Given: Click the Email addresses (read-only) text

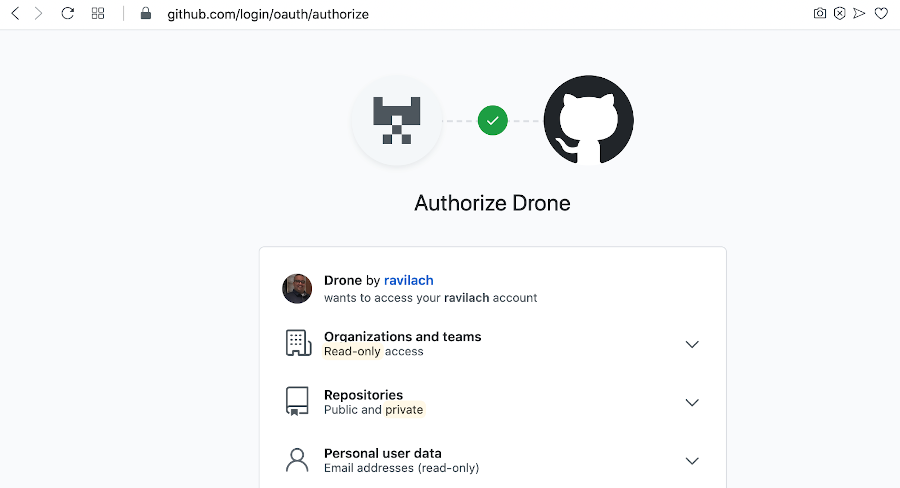Looking at the screenshot, I should coord(401,468).
